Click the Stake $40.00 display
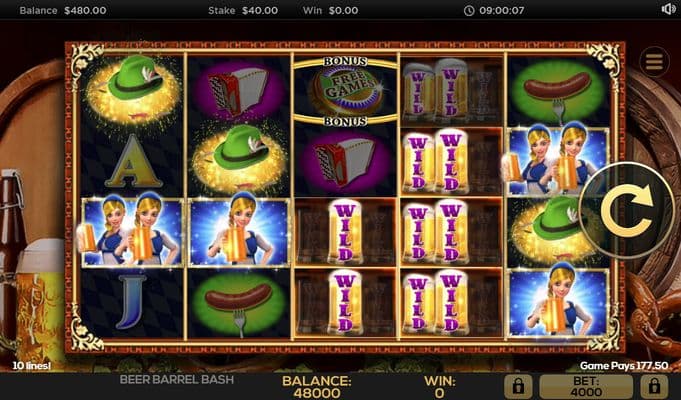This screenshot has width=681, height=400. [x=243, y=10]
